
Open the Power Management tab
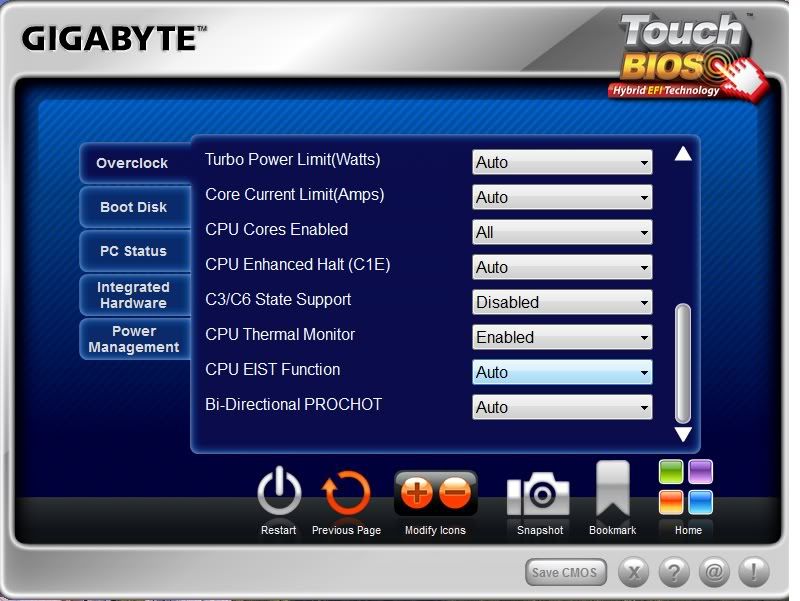134,339
